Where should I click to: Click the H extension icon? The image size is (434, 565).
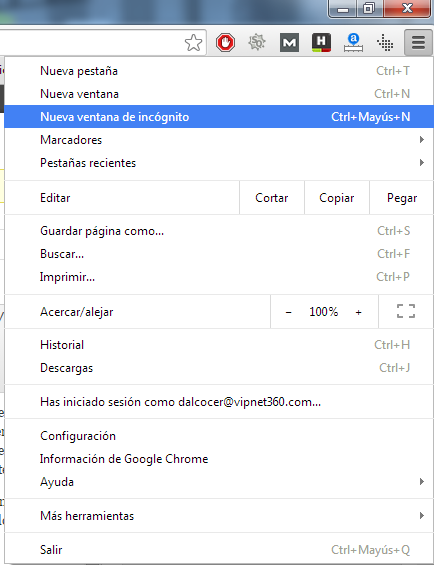click(x=321, y=43)
